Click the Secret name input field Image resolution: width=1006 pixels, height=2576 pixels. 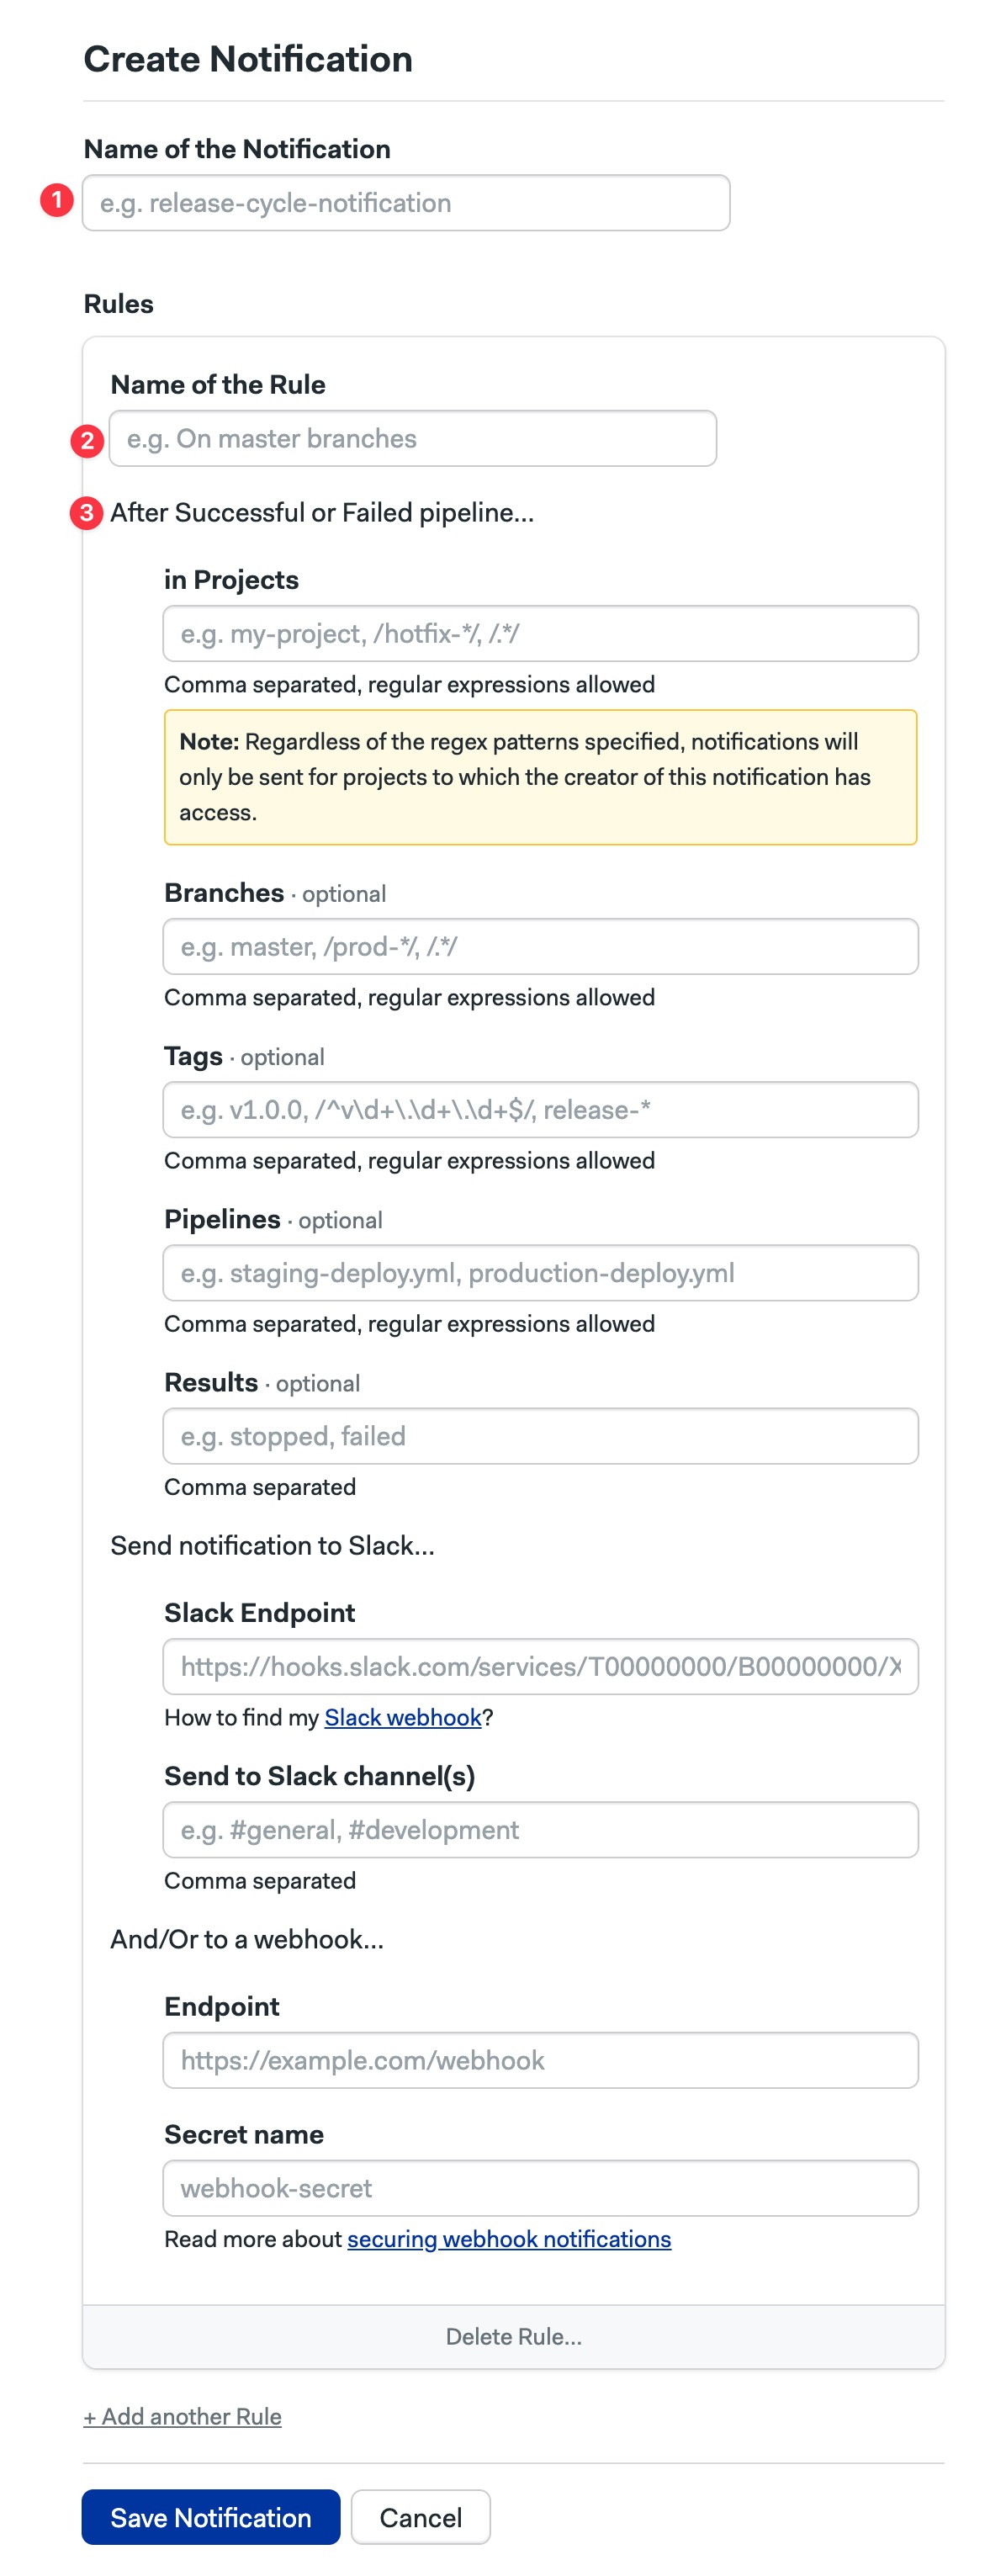[x=540, y=2188]
